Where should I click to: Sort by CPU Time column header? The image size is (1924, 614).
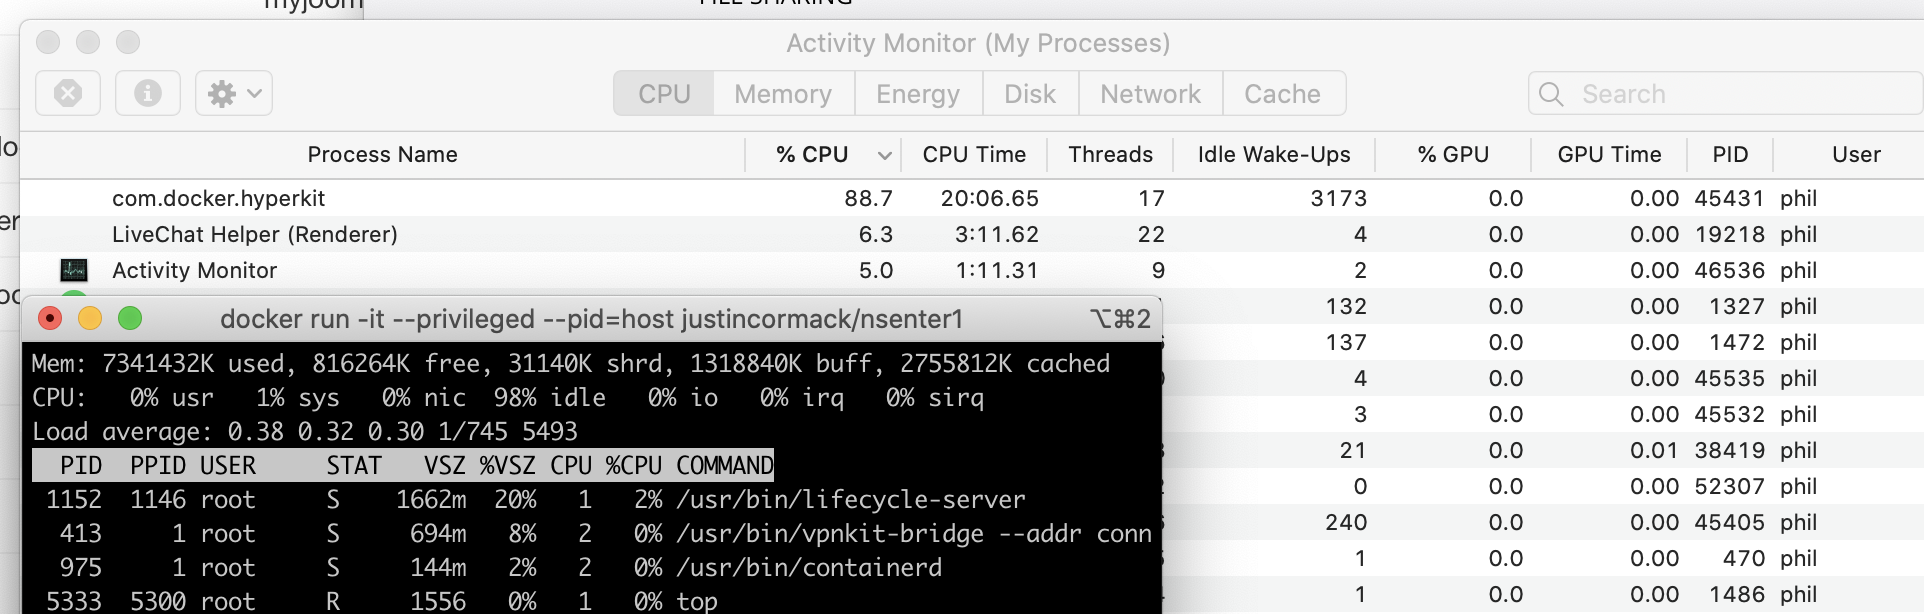974,155
